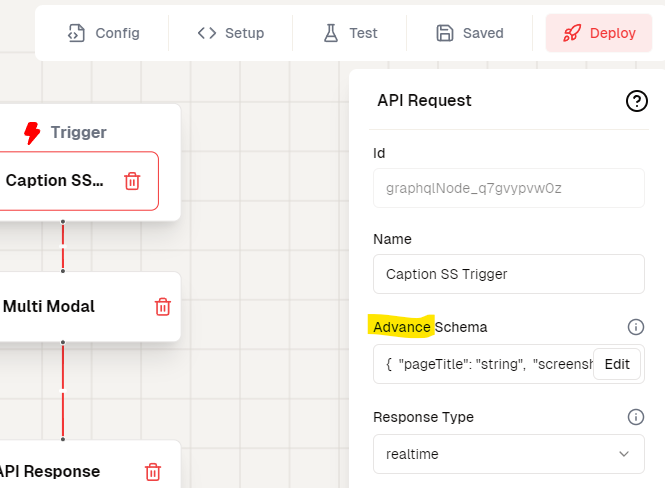Edit the Advance Schema JSON

pos(617,364)
